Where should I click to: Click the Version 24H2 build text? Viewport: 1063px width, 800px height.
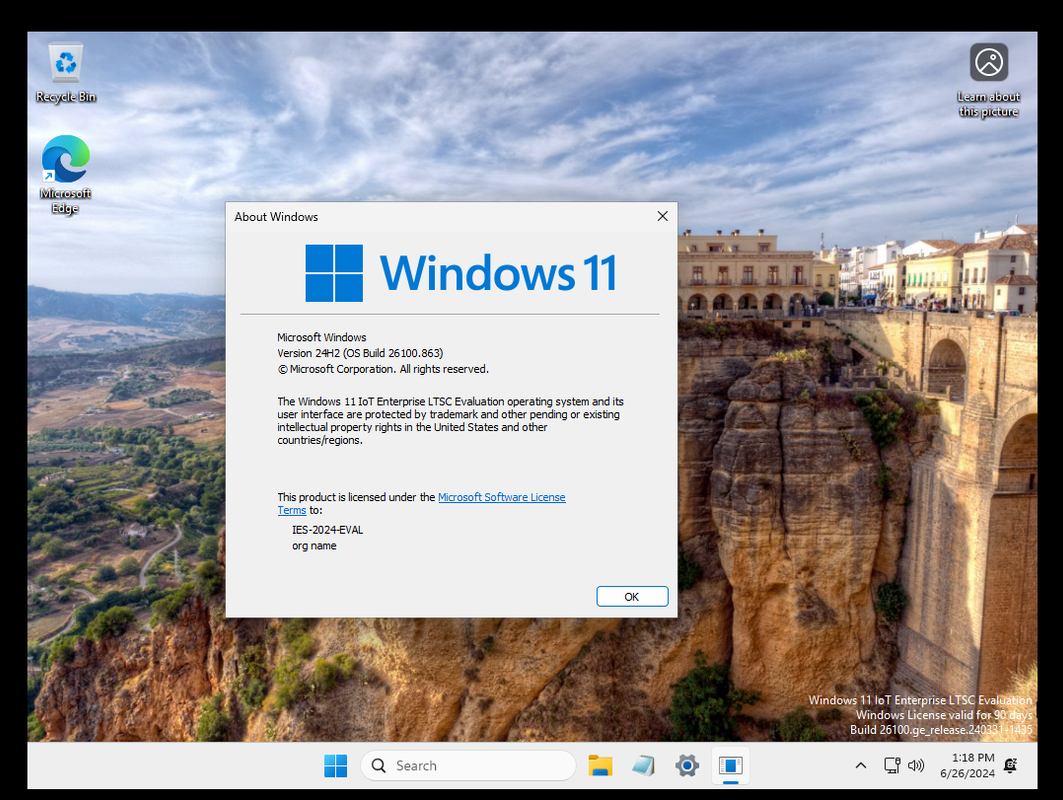(x=360, y=353)
